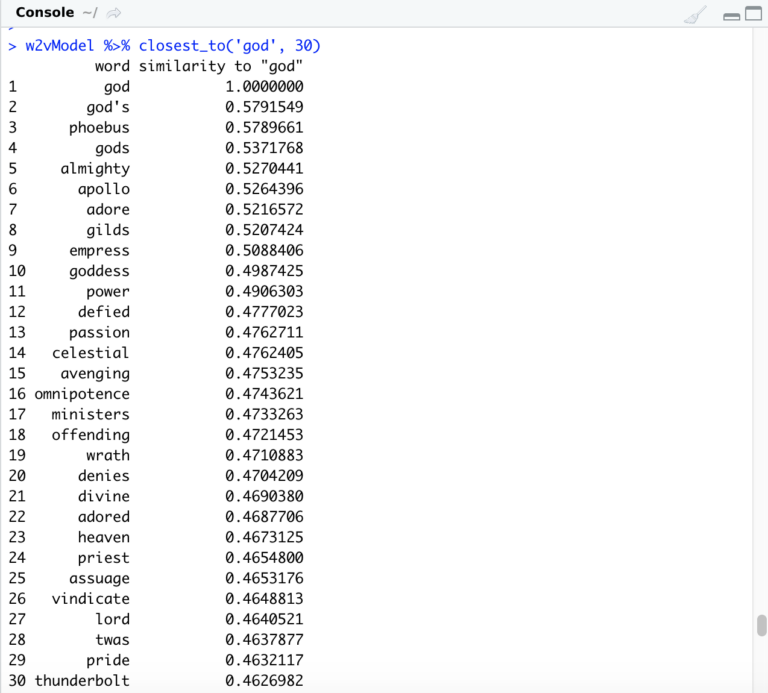768x693 pixels.
Task: Minimize the Console pane
Action: click(731, 15)
